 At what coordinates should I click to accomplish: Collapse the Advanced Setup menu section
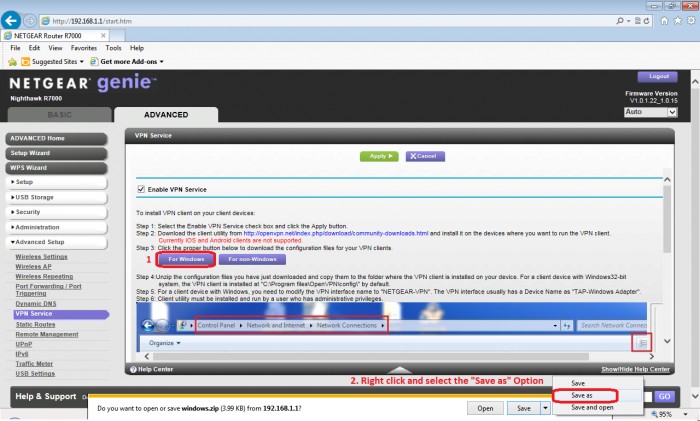tap(56, 242)
